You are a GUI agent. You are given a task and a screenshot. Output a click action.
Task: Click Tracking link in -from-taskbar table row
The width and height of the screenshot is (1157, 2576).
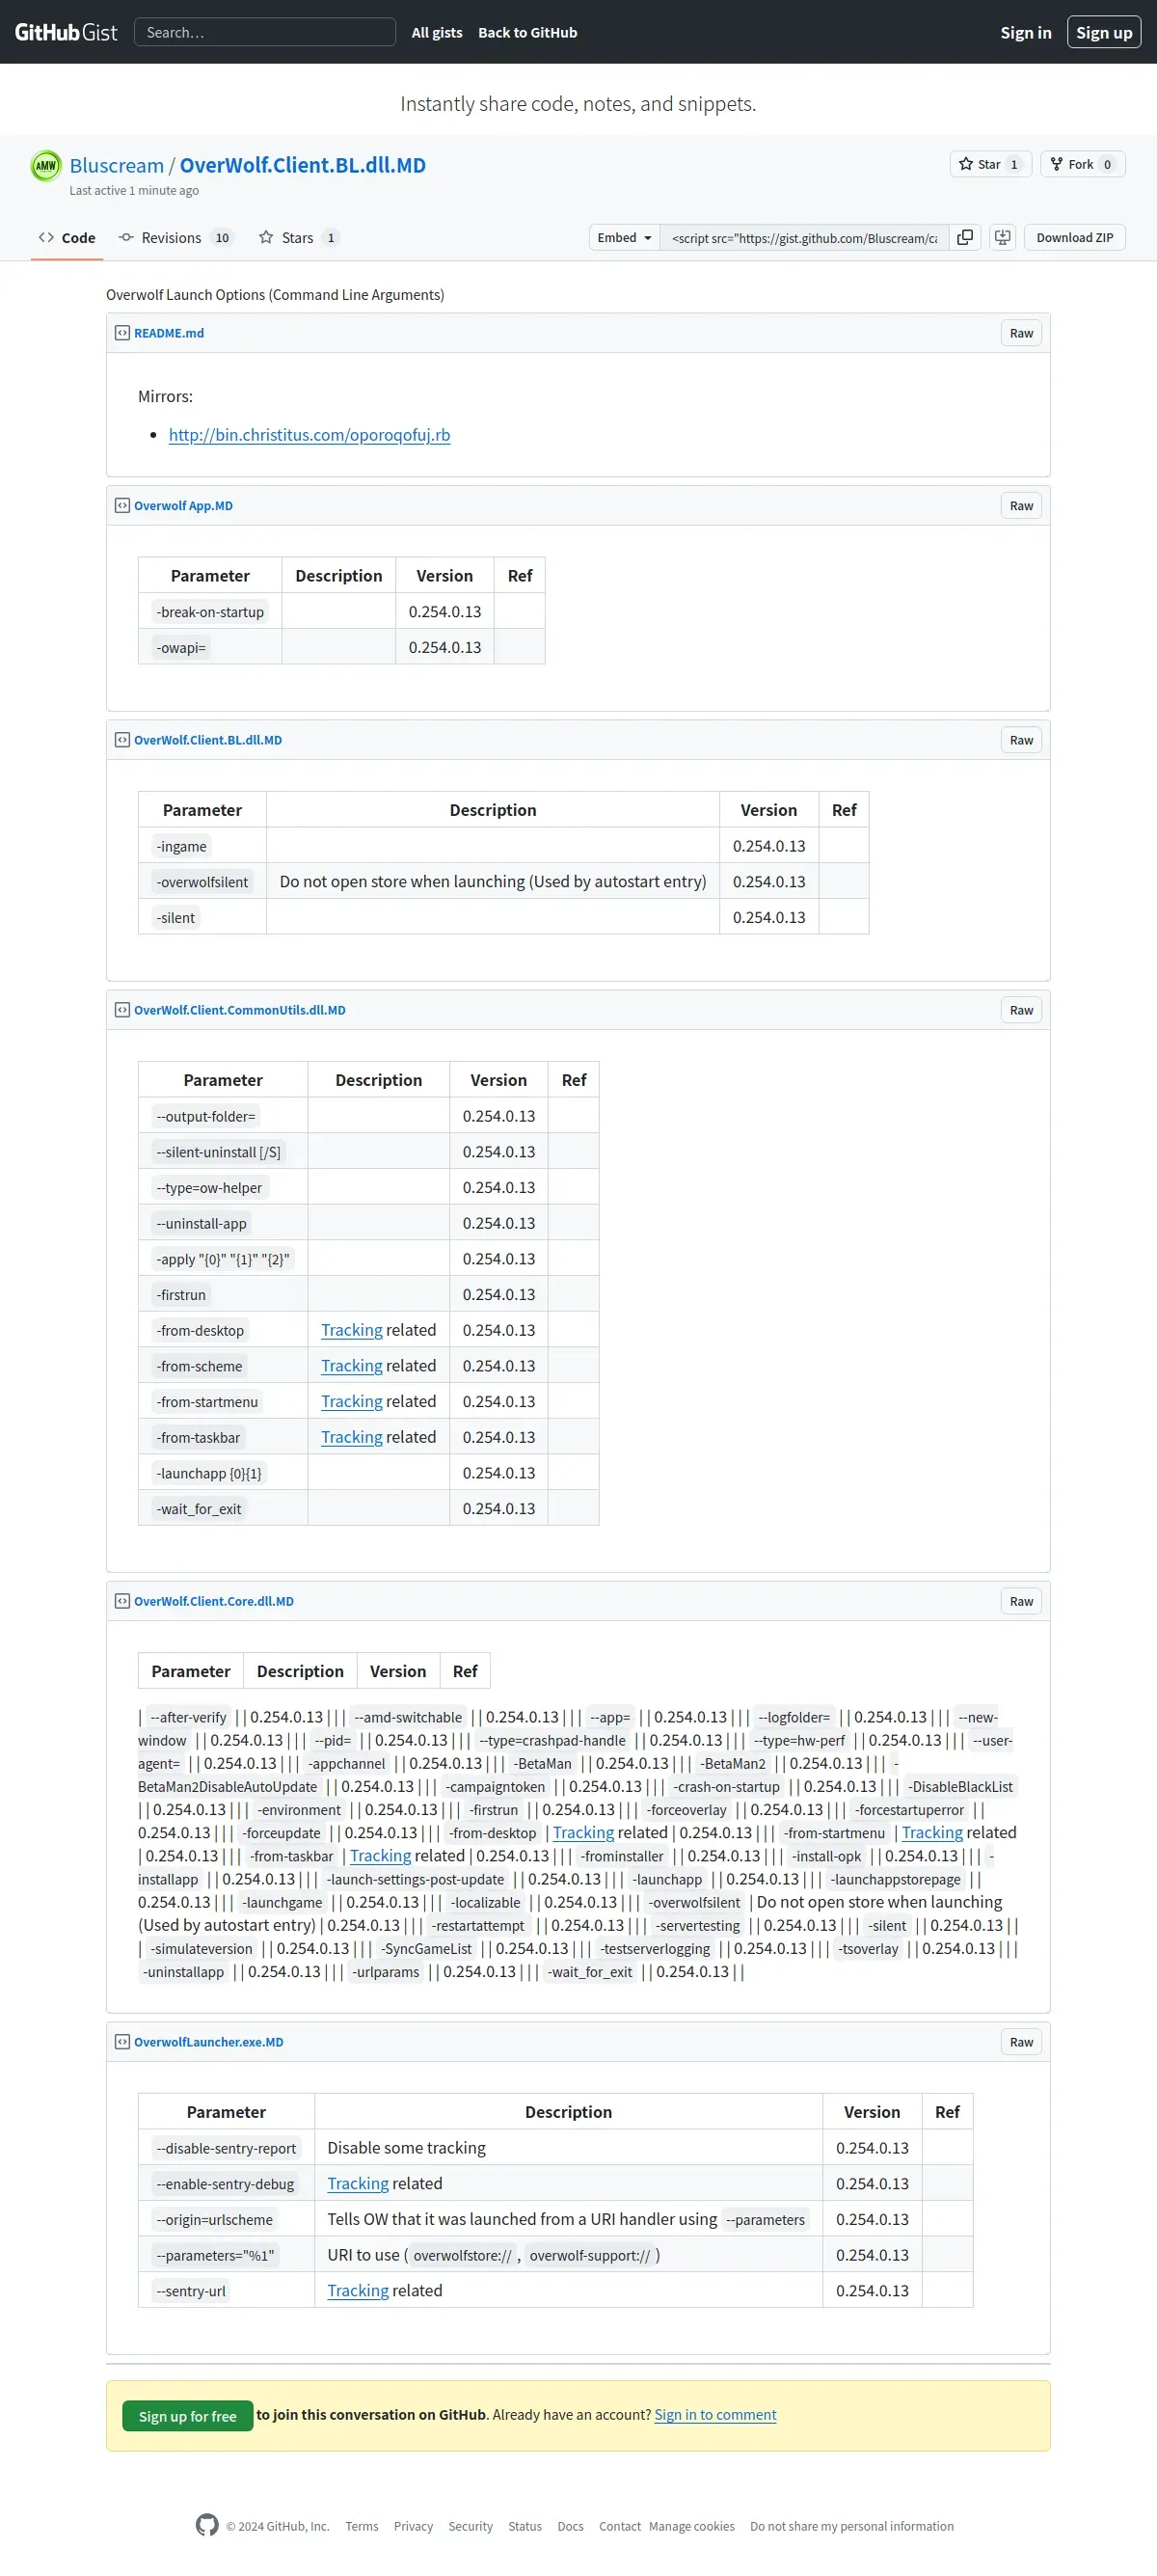coord(351,1437)
